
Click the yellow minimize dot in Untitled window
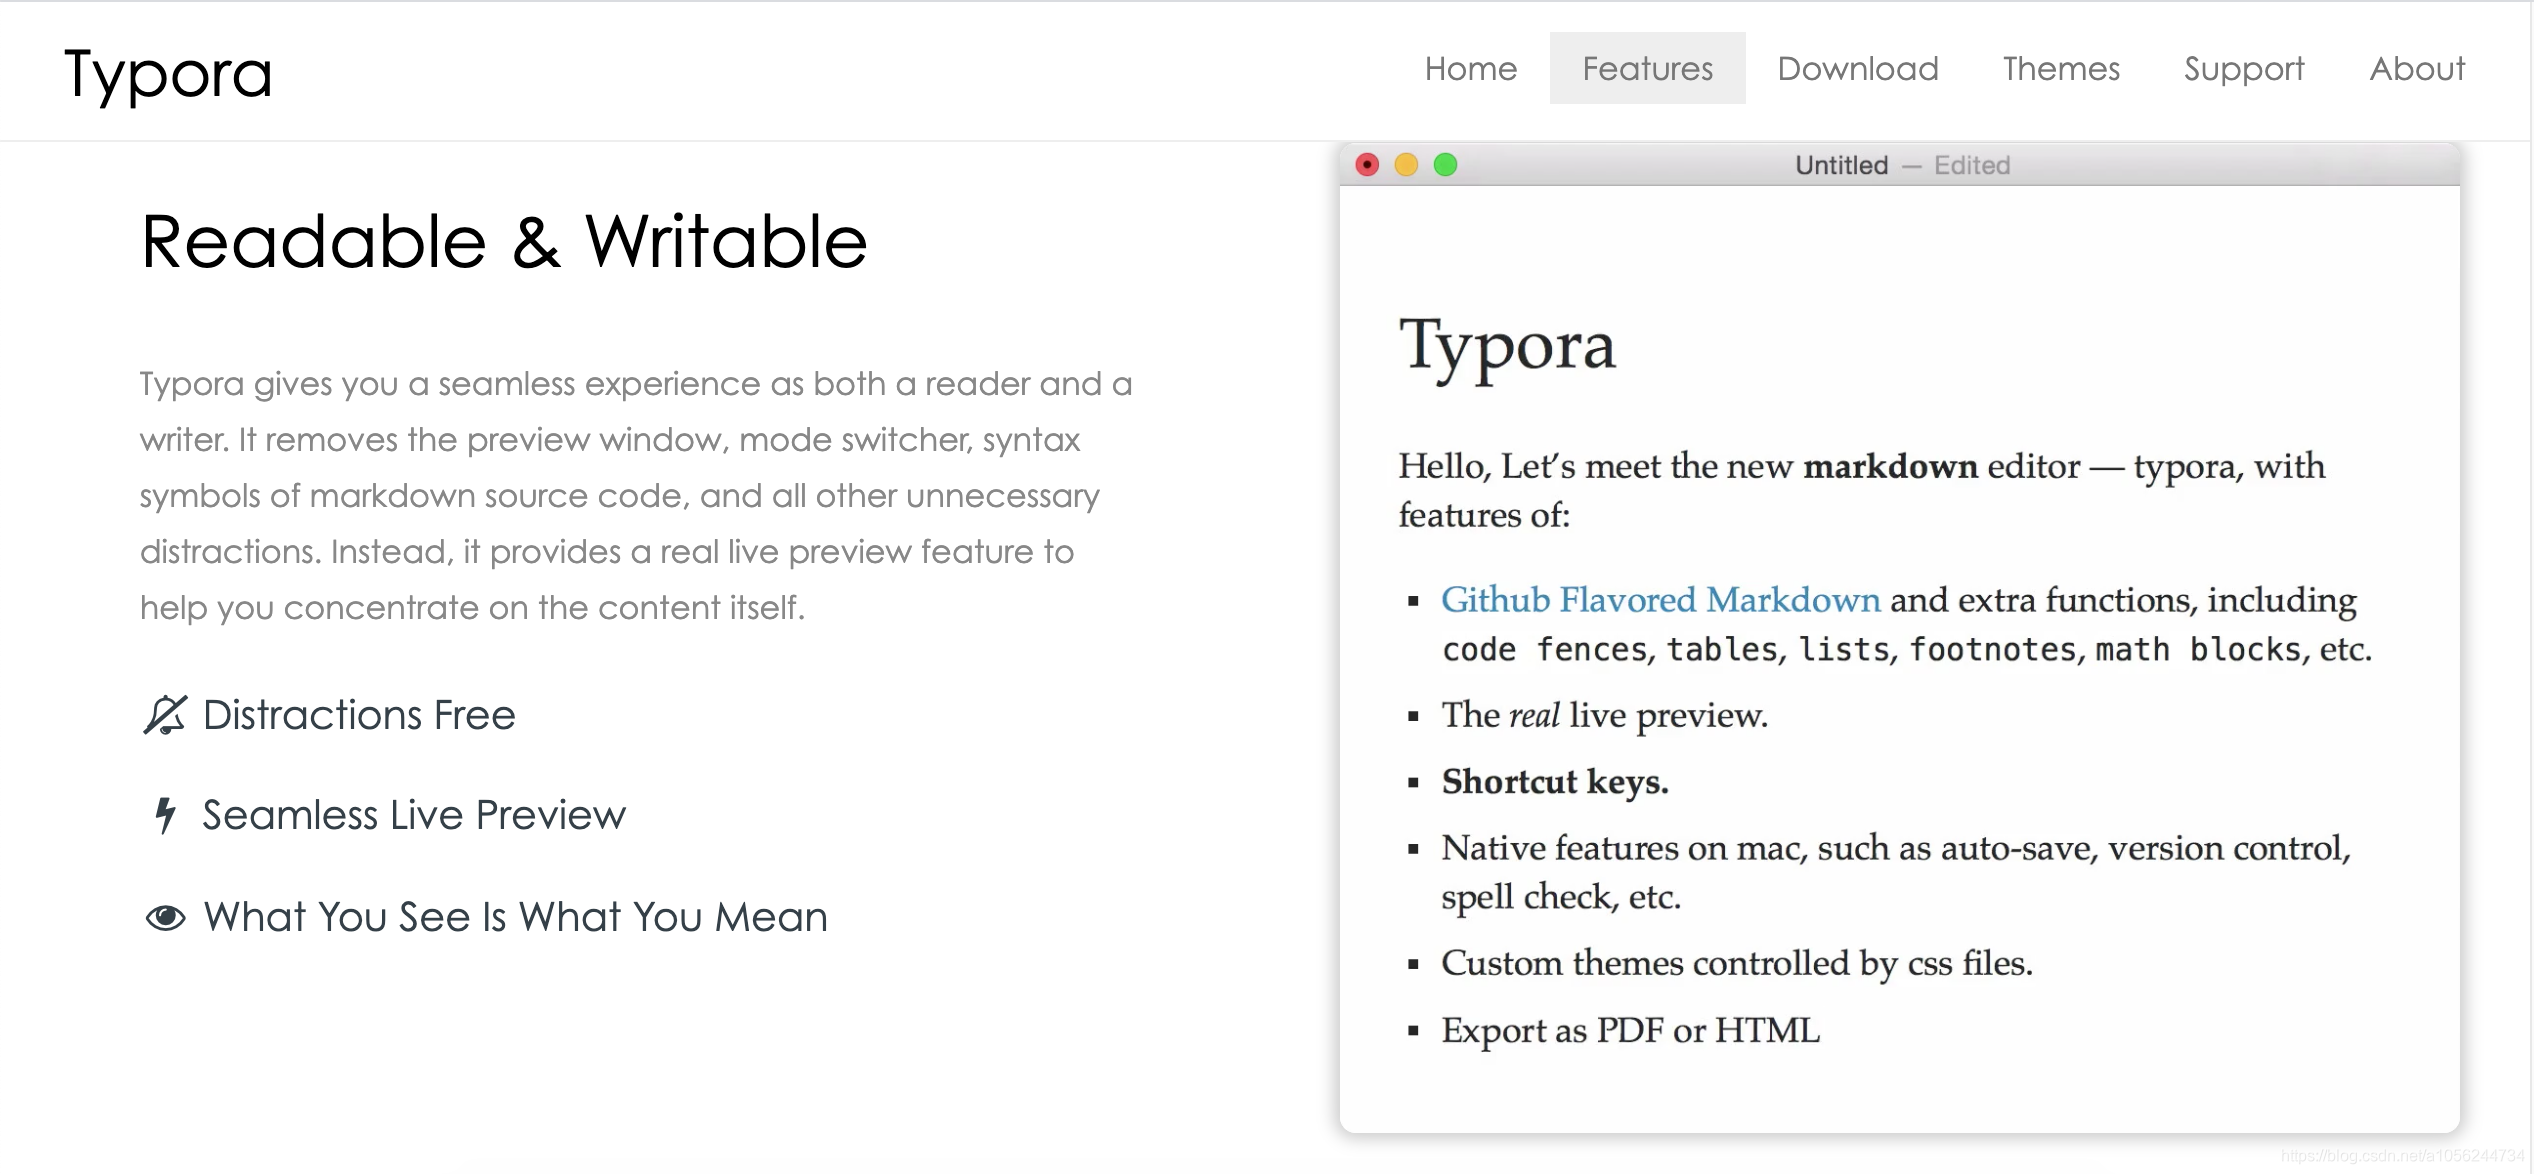click(1406, 165)
